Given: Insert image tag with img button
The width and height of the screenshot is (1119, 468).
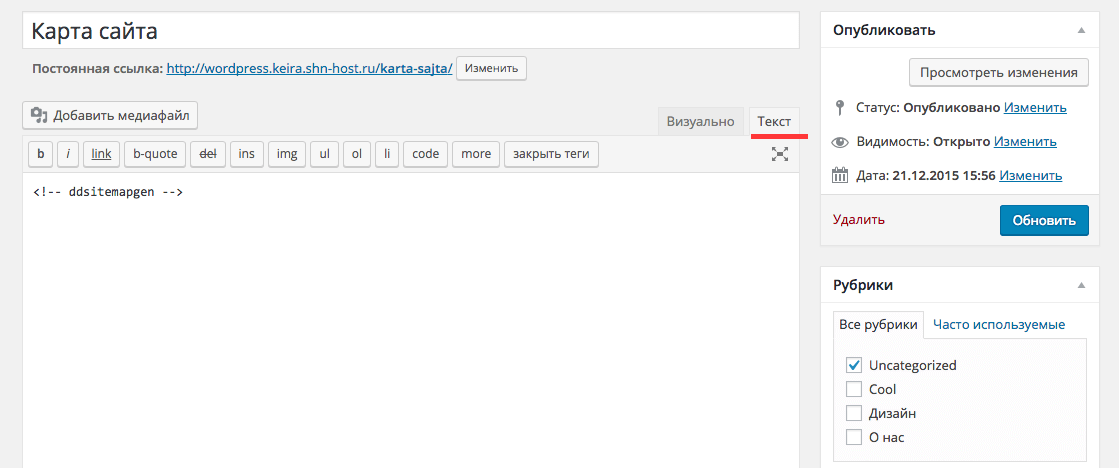Looking at the screenshot, I should [286, 154].
